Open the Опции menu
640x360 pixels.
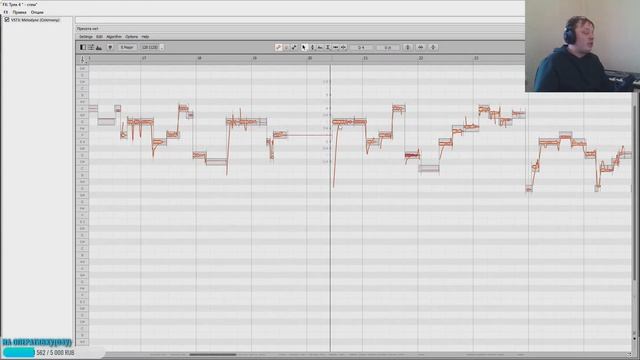[x=37, y=12]
